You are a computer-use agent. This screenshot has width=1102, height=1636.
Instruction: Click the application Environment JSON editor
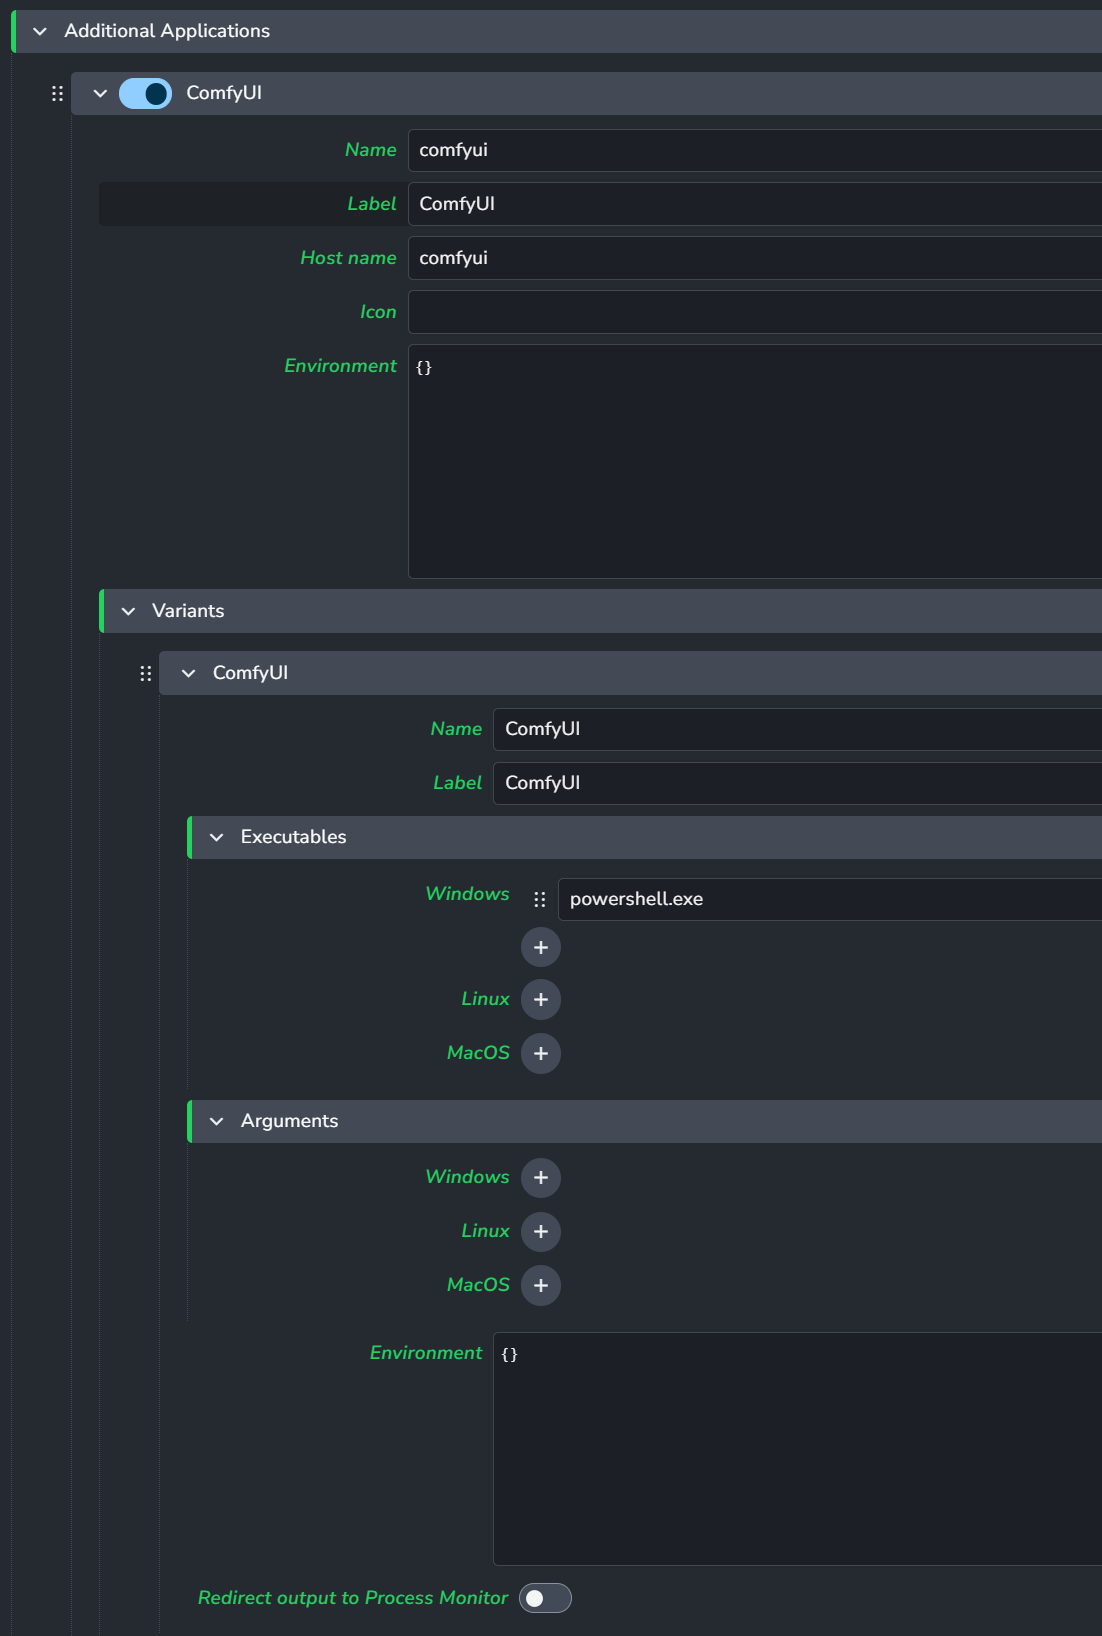(755, 461)
